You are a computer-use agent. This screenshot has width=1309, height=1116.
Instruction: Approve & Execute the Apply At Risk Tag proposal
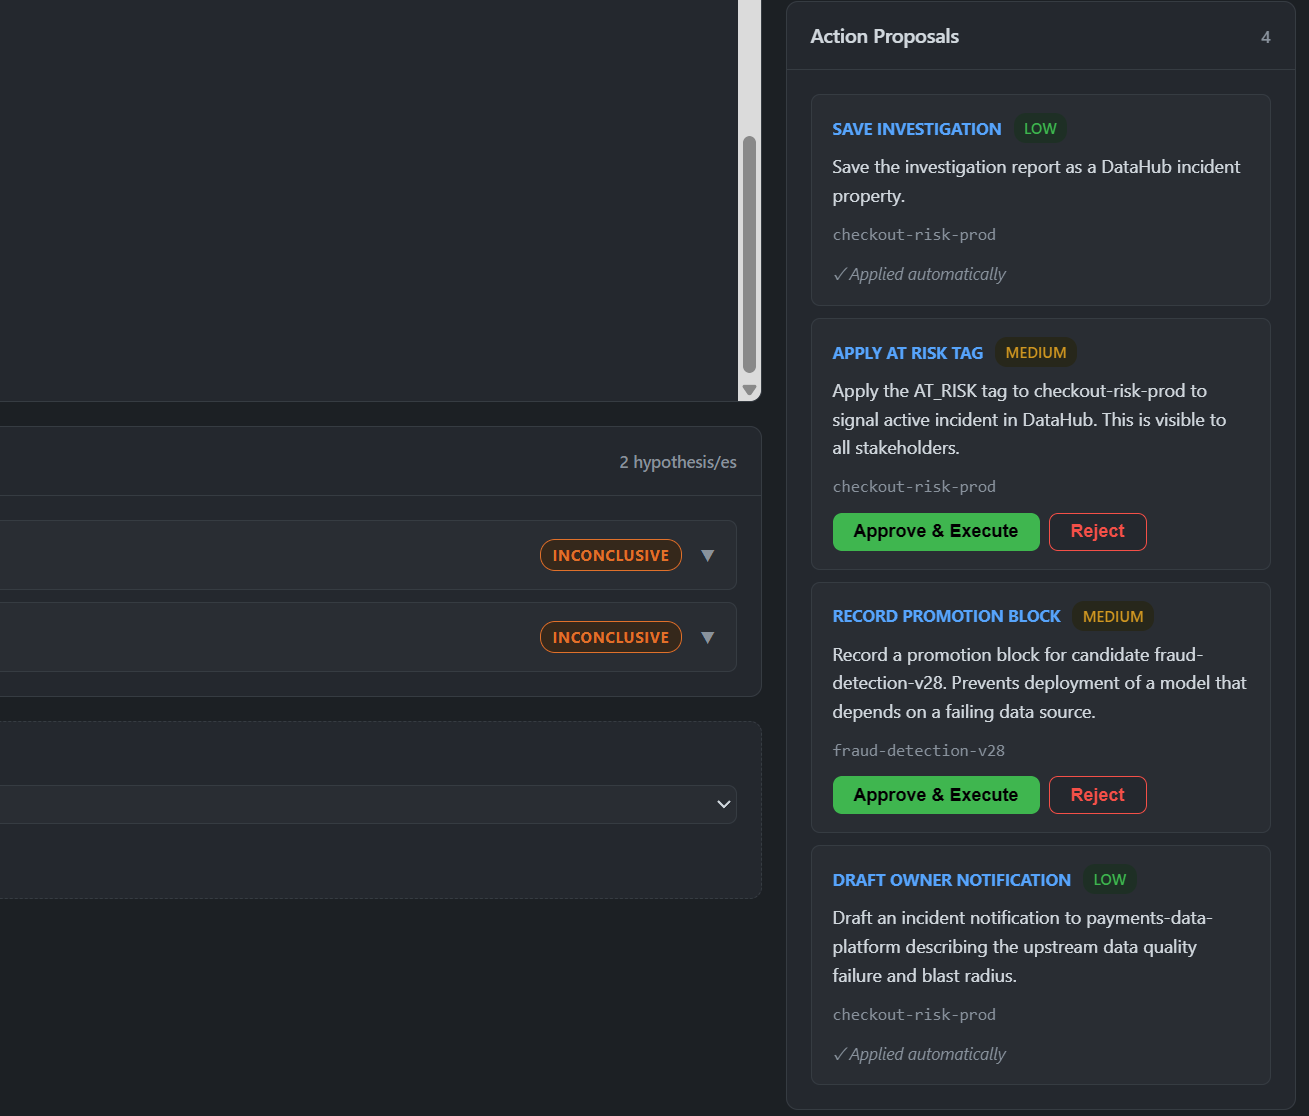[x=936, y=531]
